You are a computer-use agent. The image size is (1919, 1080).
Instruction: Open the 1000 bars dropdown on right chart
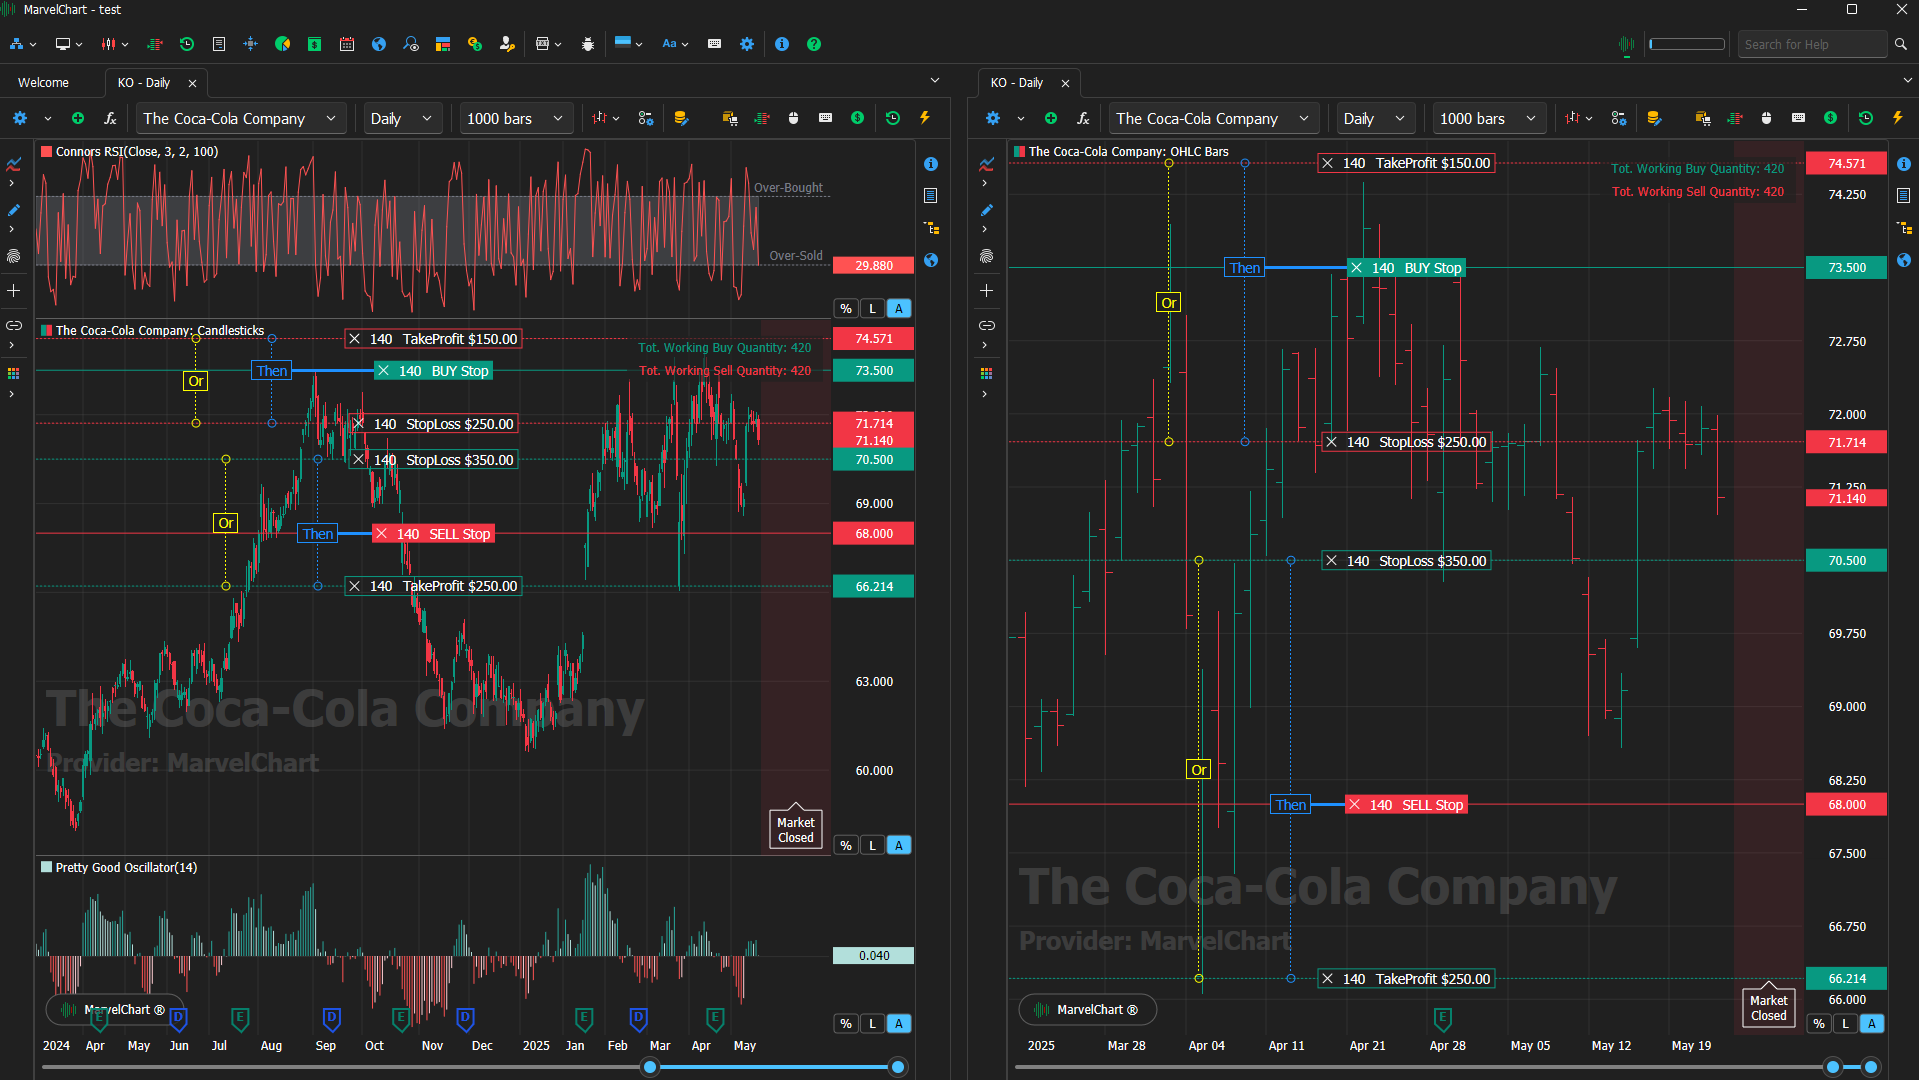(x=1488, y=118)
